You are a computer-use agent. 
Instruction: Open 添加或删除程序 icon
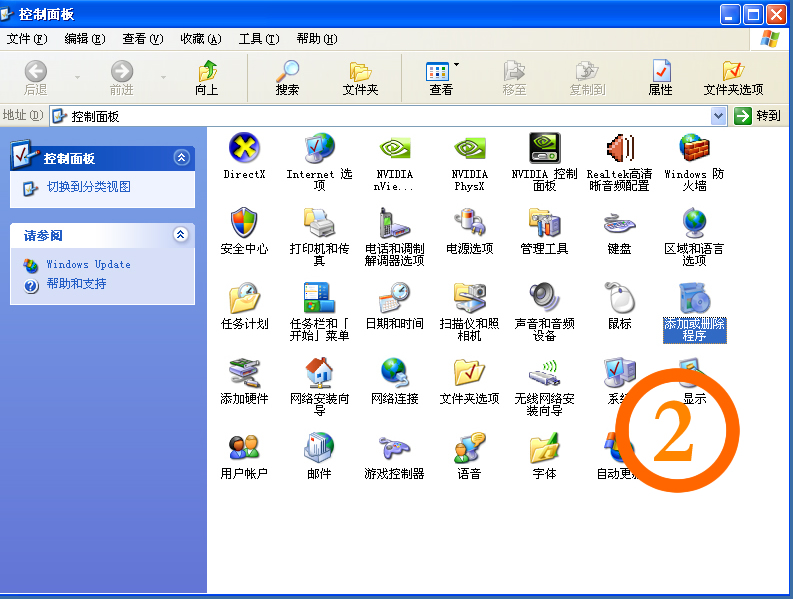coord(694,299)
